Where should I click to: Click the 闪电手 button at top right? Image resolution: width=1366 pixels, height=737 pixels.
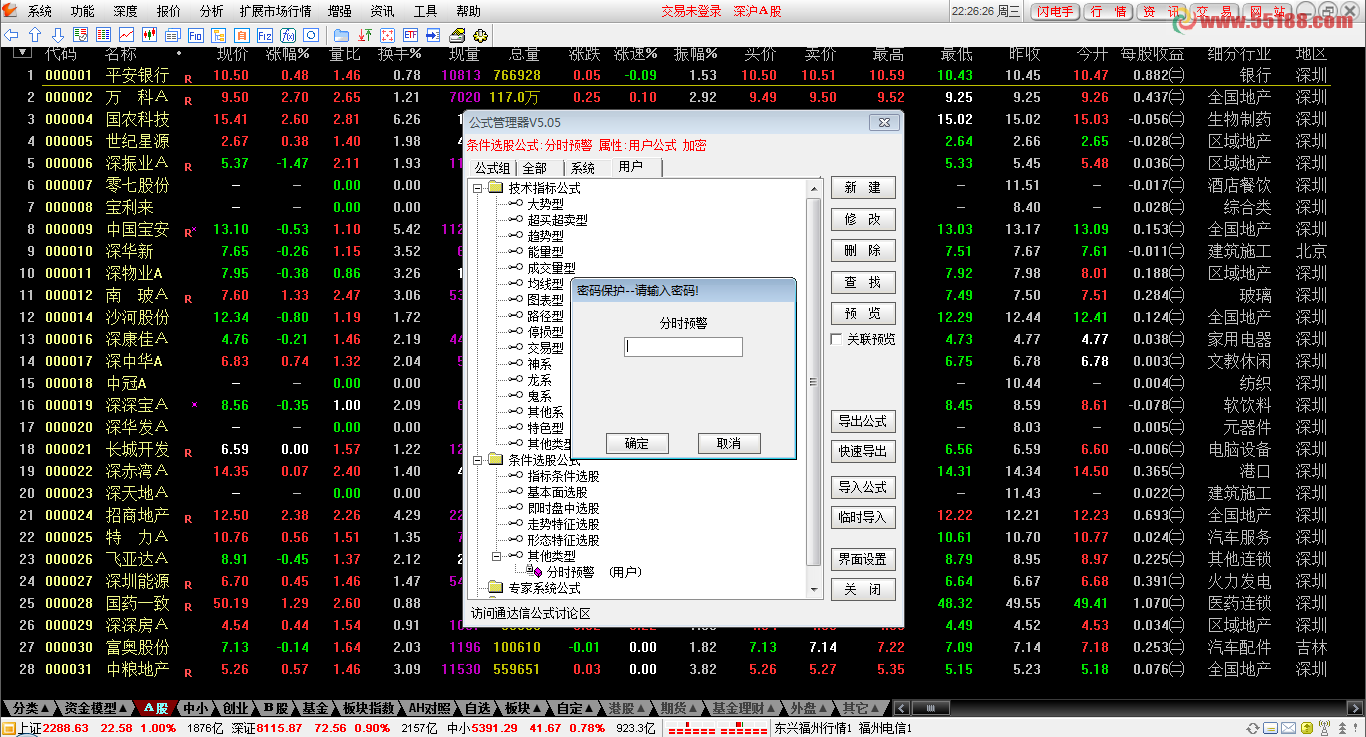1054,12
